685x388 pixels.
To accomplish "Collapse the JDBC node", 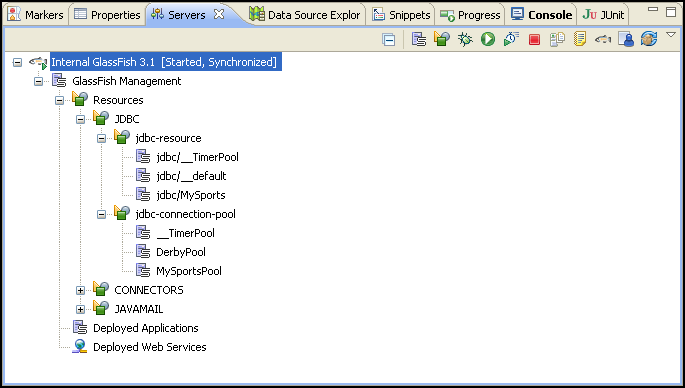I will pyautogui.click(x=80, y=119).
